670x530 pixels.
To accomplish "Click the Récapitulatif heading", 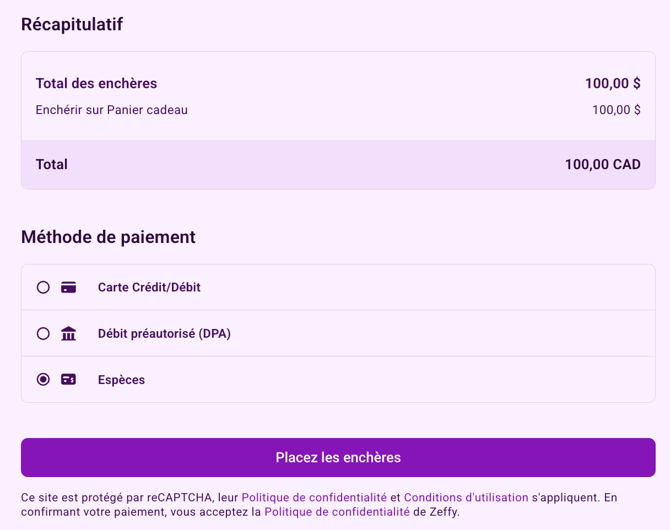I will click(x=72, y=25).
